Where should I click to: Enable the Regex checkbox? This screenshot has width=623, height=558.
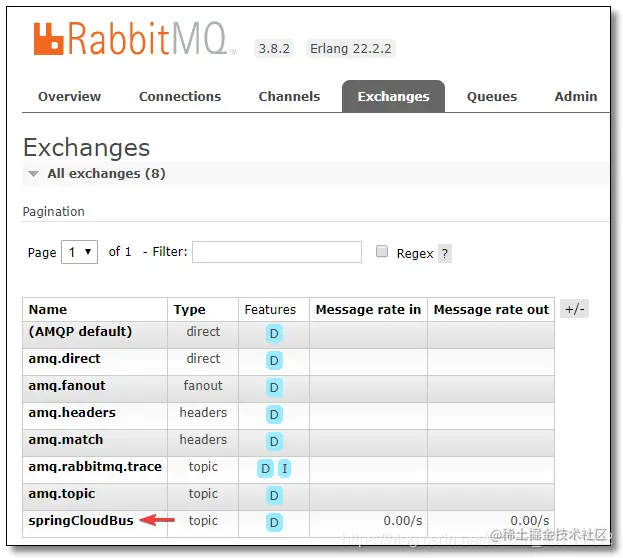382,251
